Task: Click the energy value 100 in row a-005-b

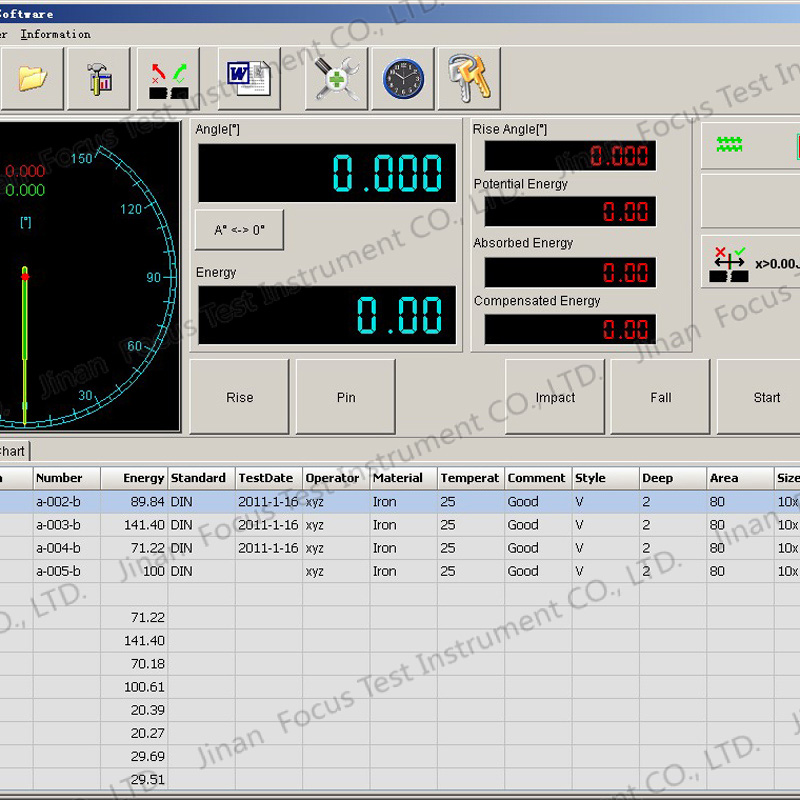Action: (134, 571)
